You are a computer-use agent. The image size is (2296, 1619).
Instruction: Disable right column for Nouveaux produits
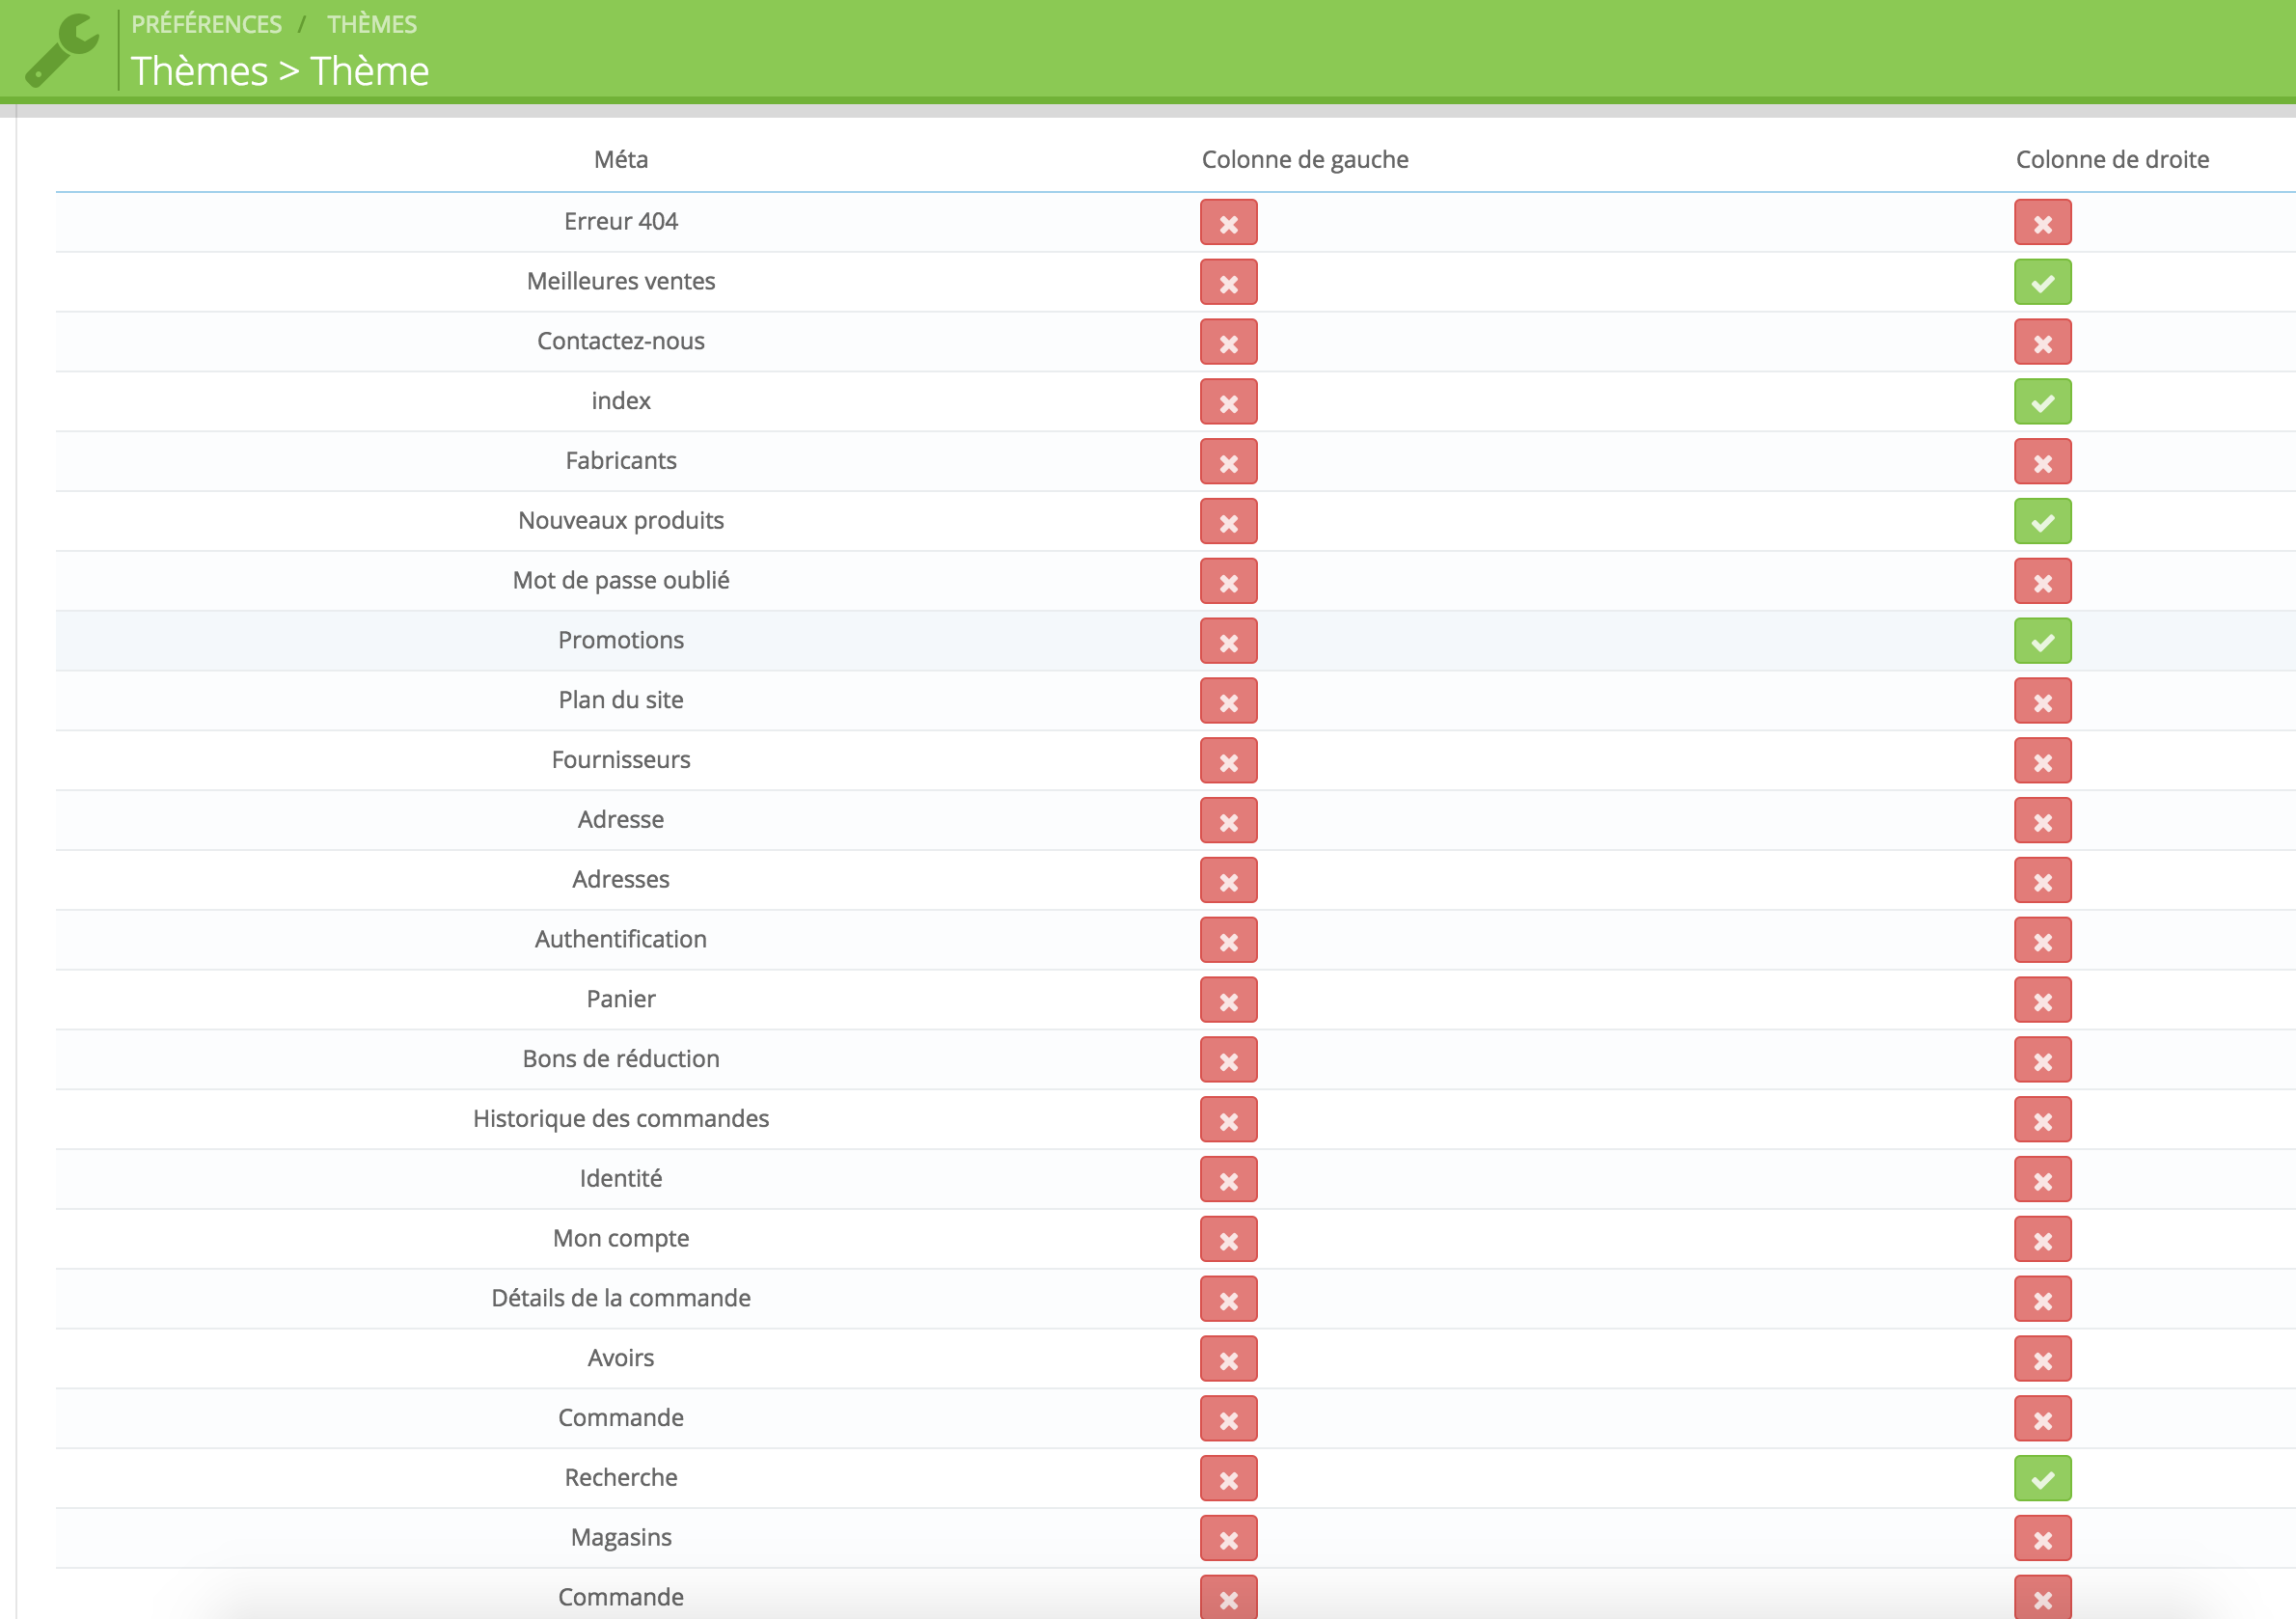click(x=2042, y=521)
